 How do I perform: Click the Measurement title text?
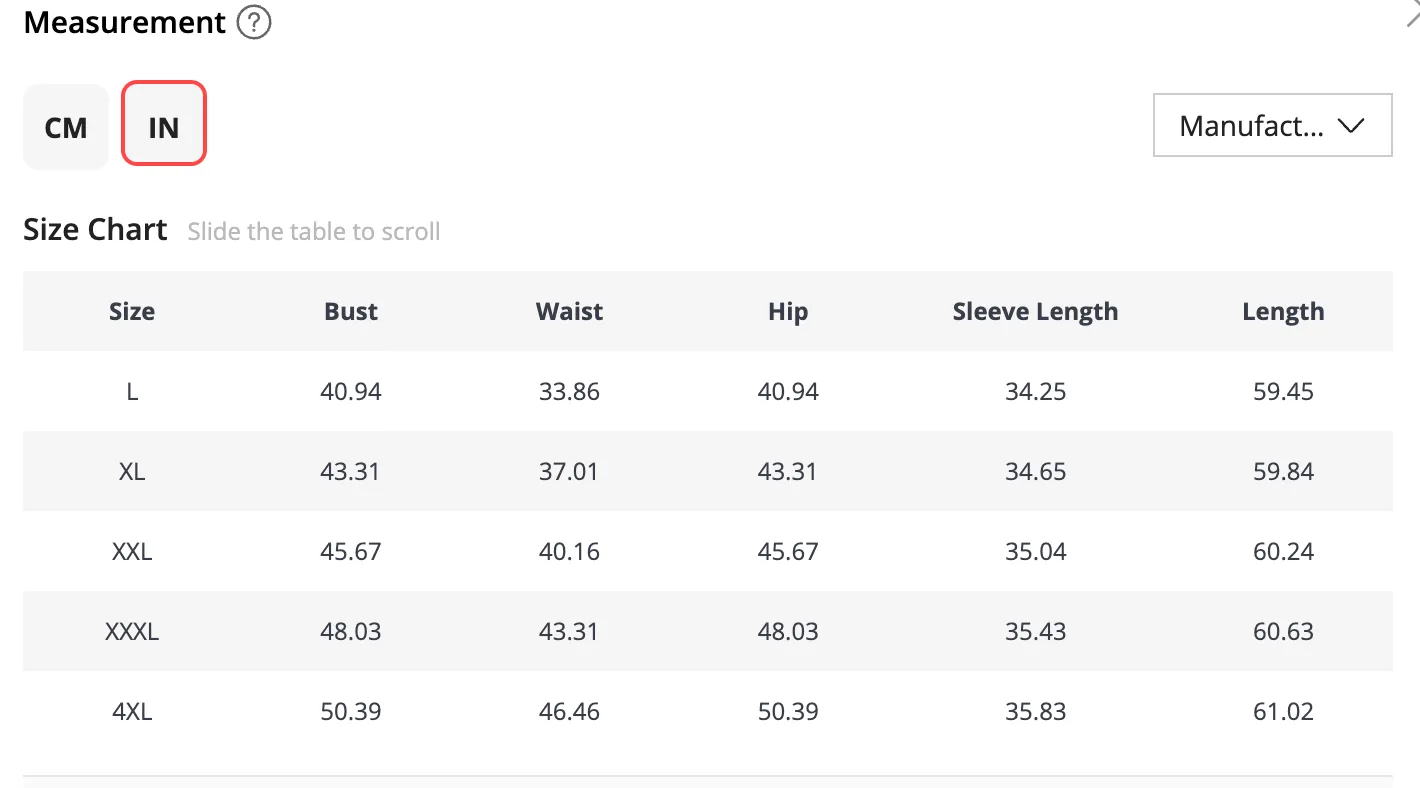click(124, 22)
